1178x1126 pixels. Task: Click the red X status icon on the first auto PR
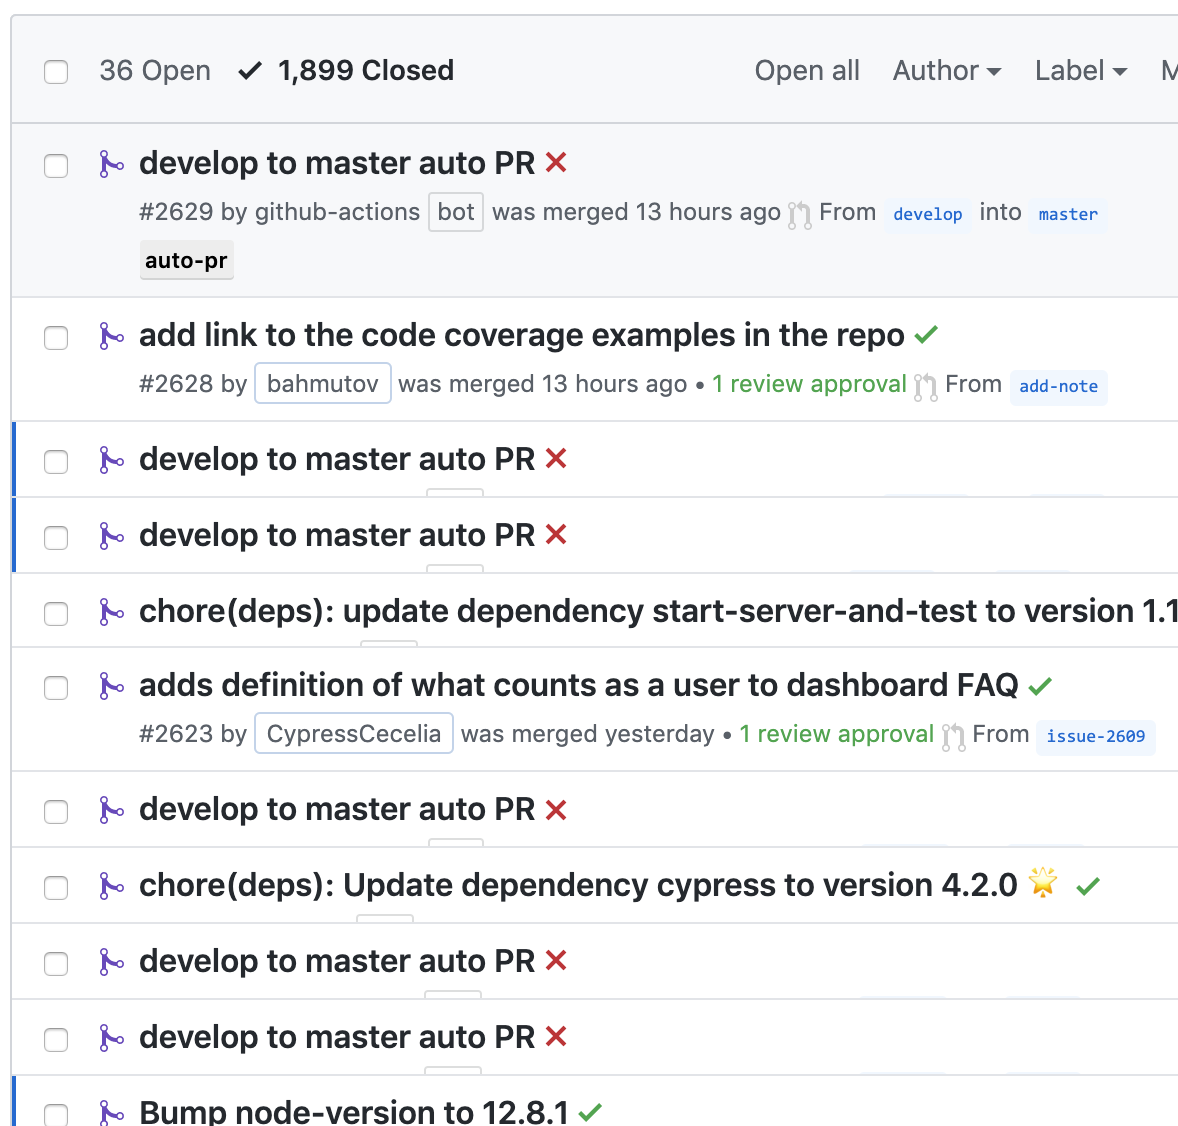pyautogui.click(x=556, y=162)
